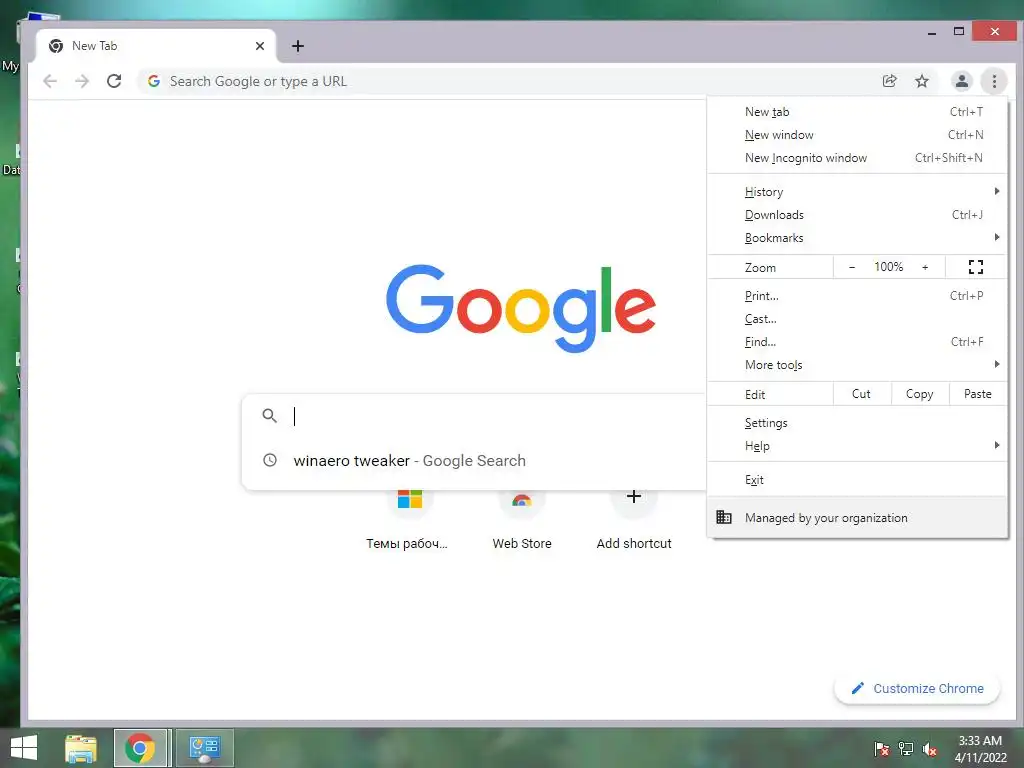Click the fullscreen icon in Zoom row
This screenshot has width=1024, height=768.
(x=976, y=266)
